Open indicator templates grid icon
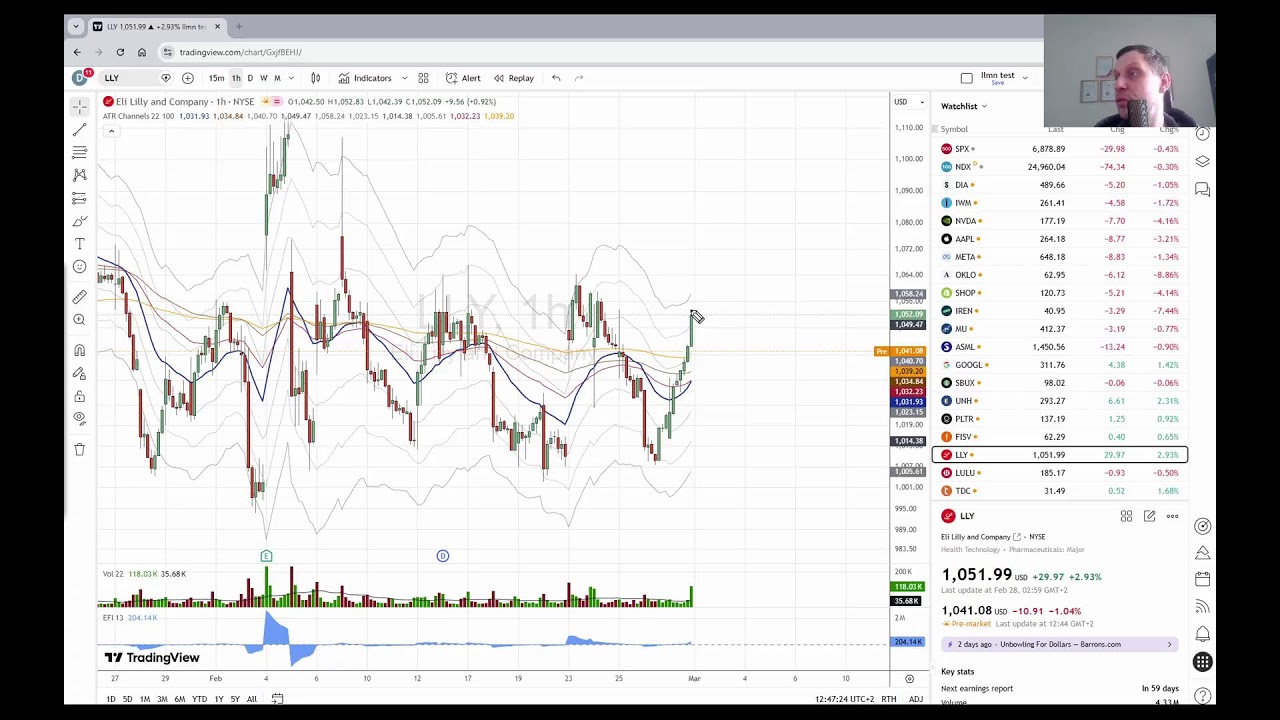 tap(423, 78)
